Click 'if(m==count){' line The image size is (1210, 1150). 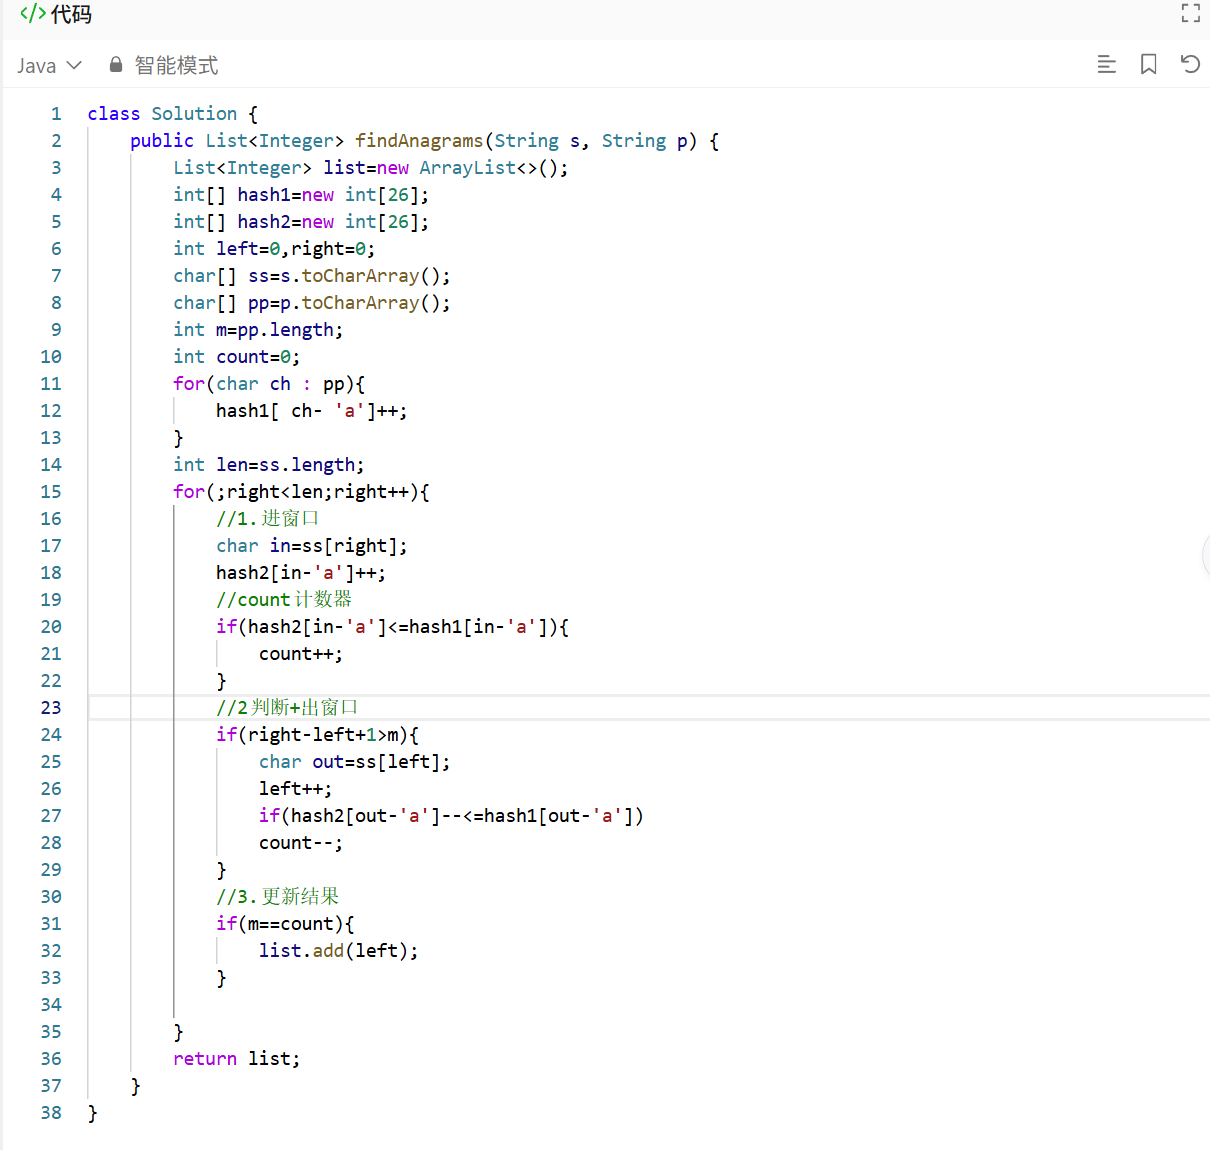(285, 924)
